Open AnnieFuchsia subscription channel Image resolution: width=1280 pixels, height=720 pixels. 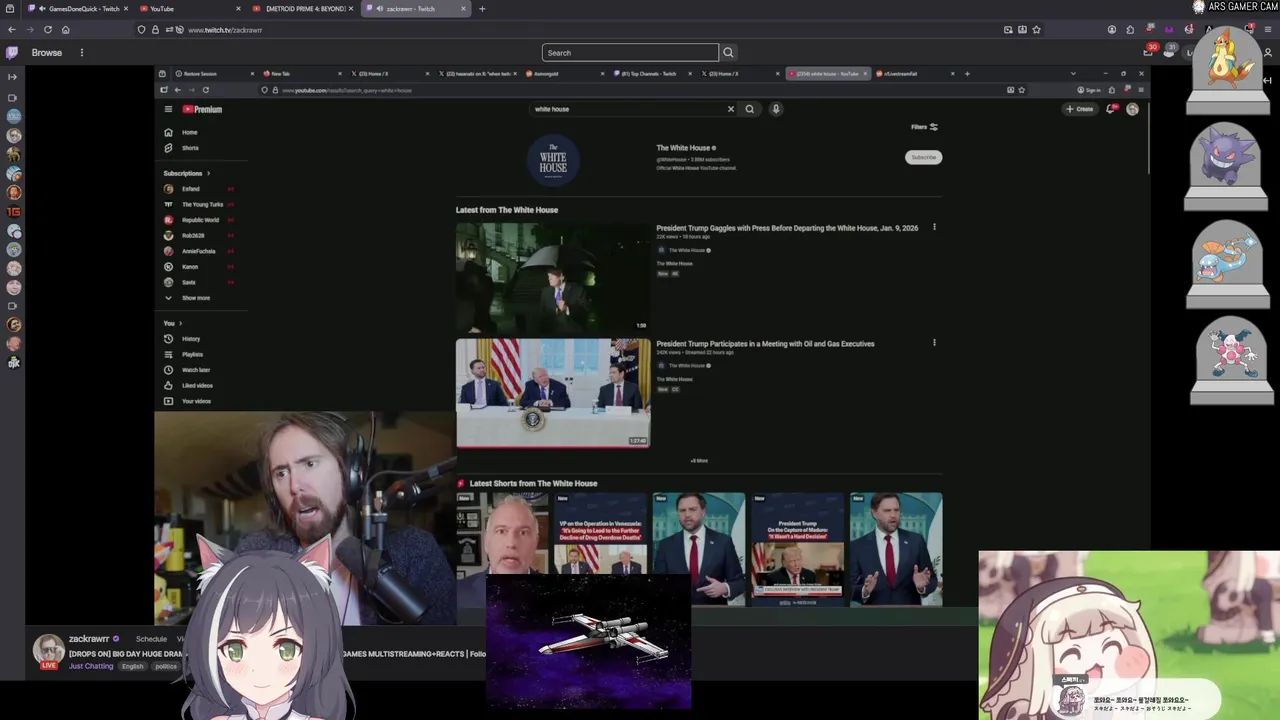(197, 251)
